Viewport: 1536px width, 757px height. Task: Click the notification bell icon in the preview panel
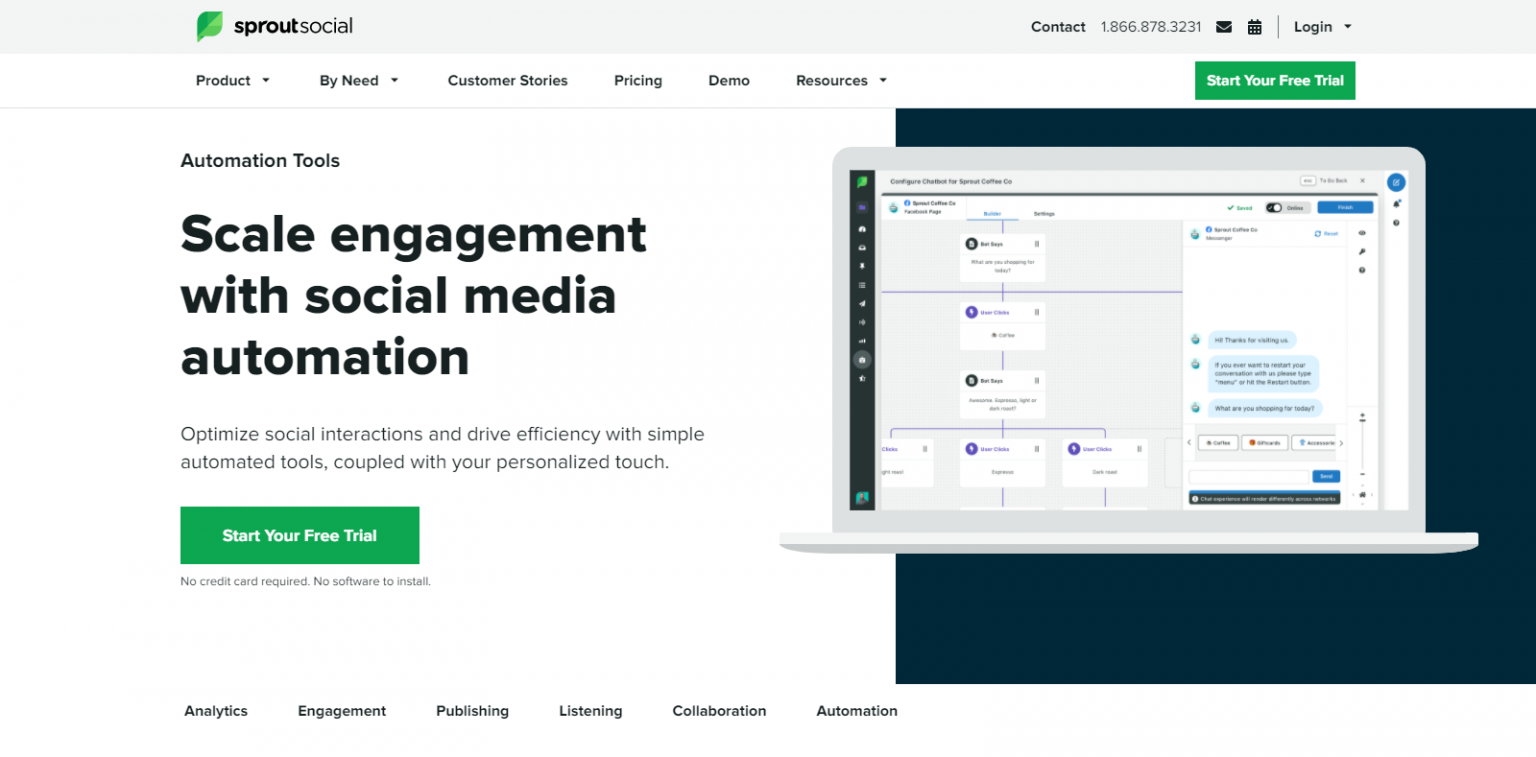1397,205
